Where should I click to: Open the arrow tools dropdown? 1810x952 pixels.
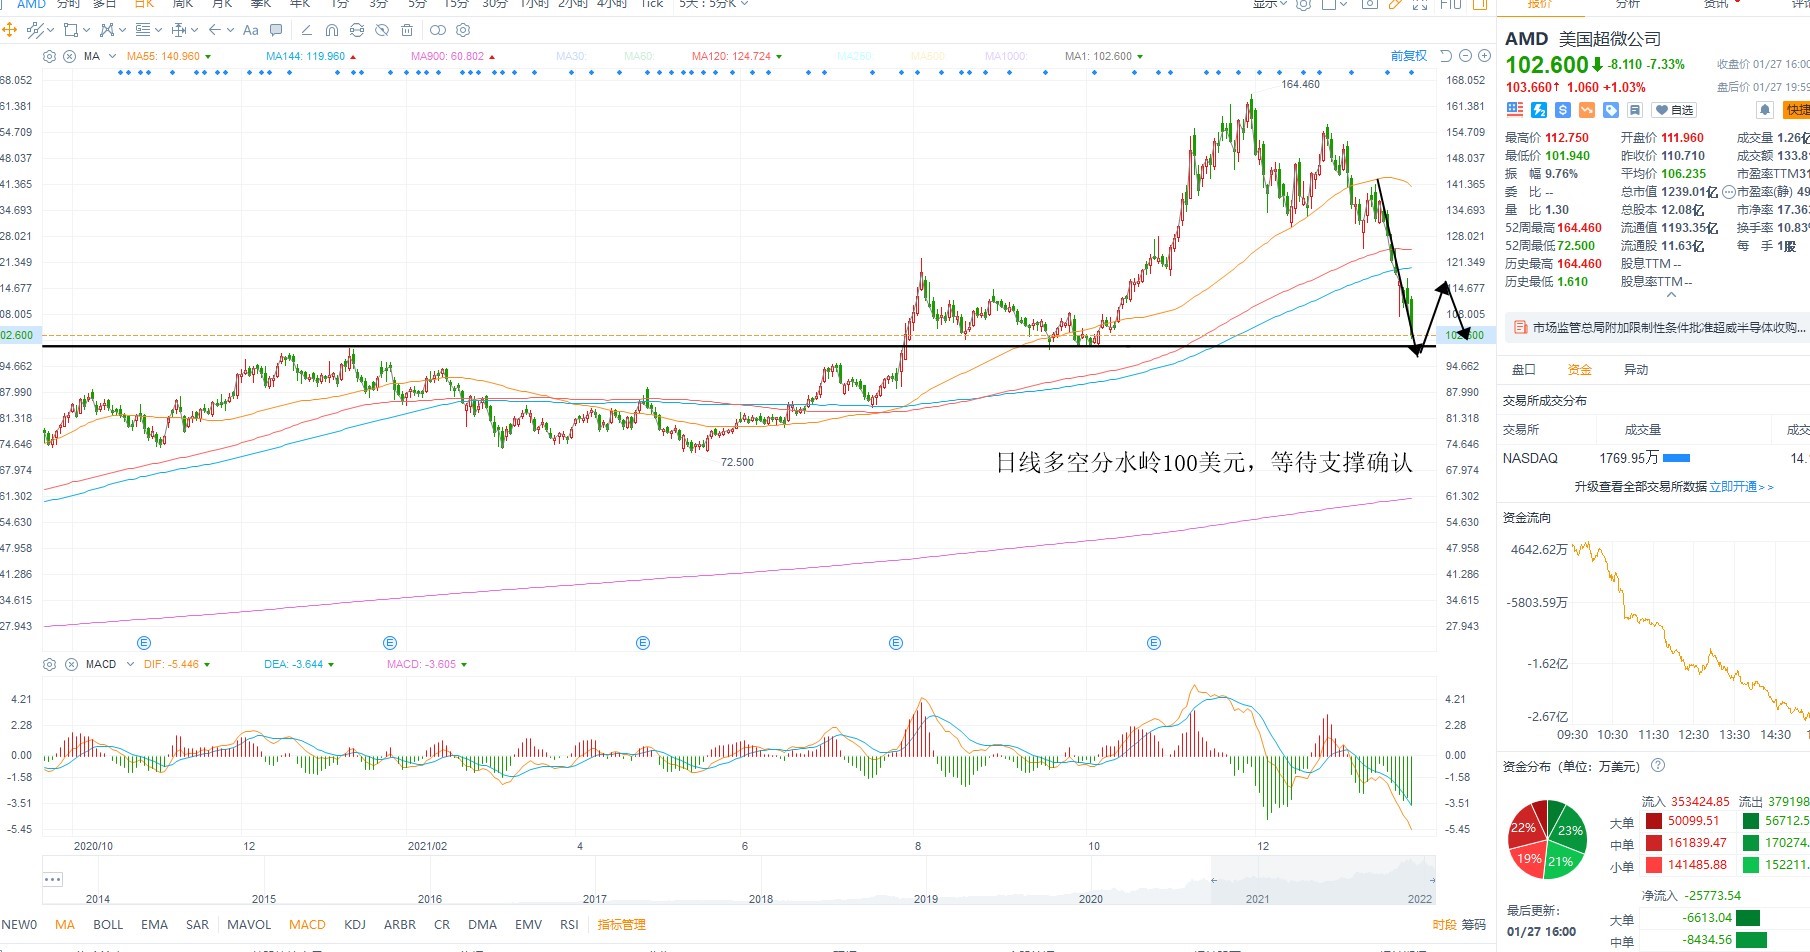tap(230, 30)
